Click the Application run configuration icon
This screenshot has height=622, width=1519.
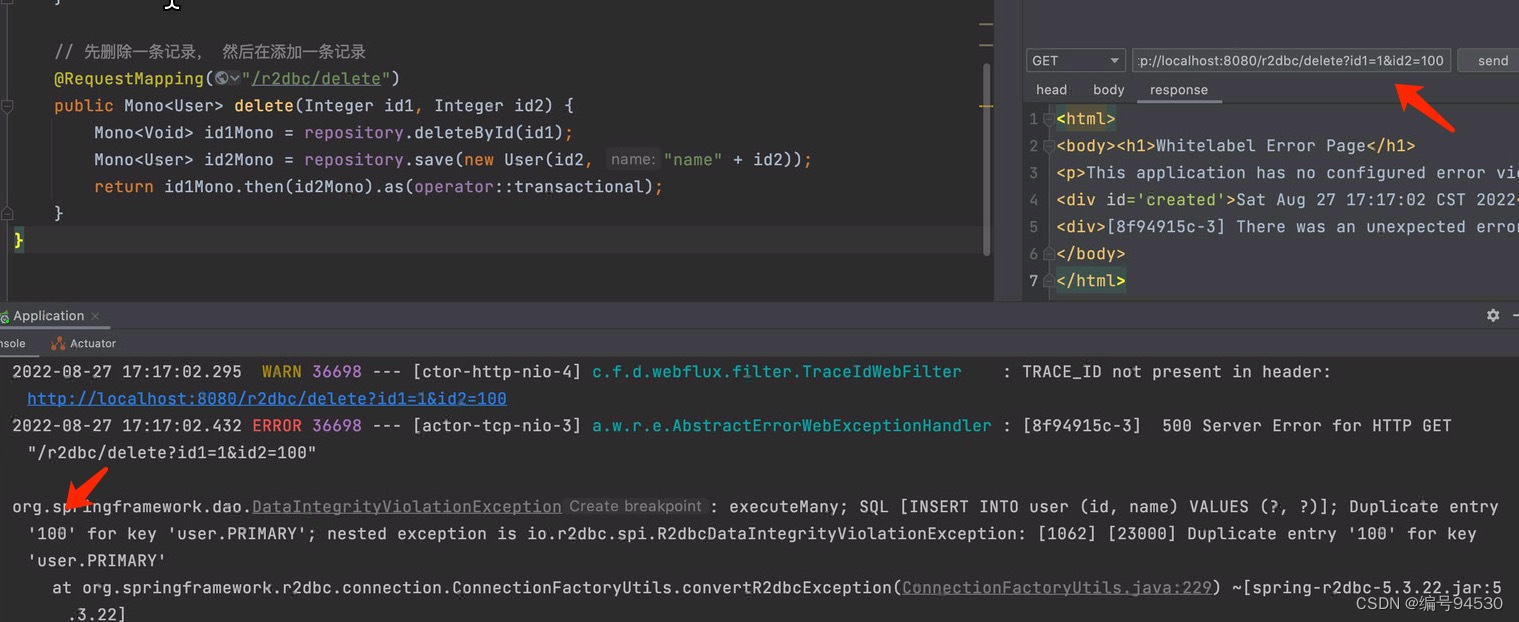tap(4, 316)
